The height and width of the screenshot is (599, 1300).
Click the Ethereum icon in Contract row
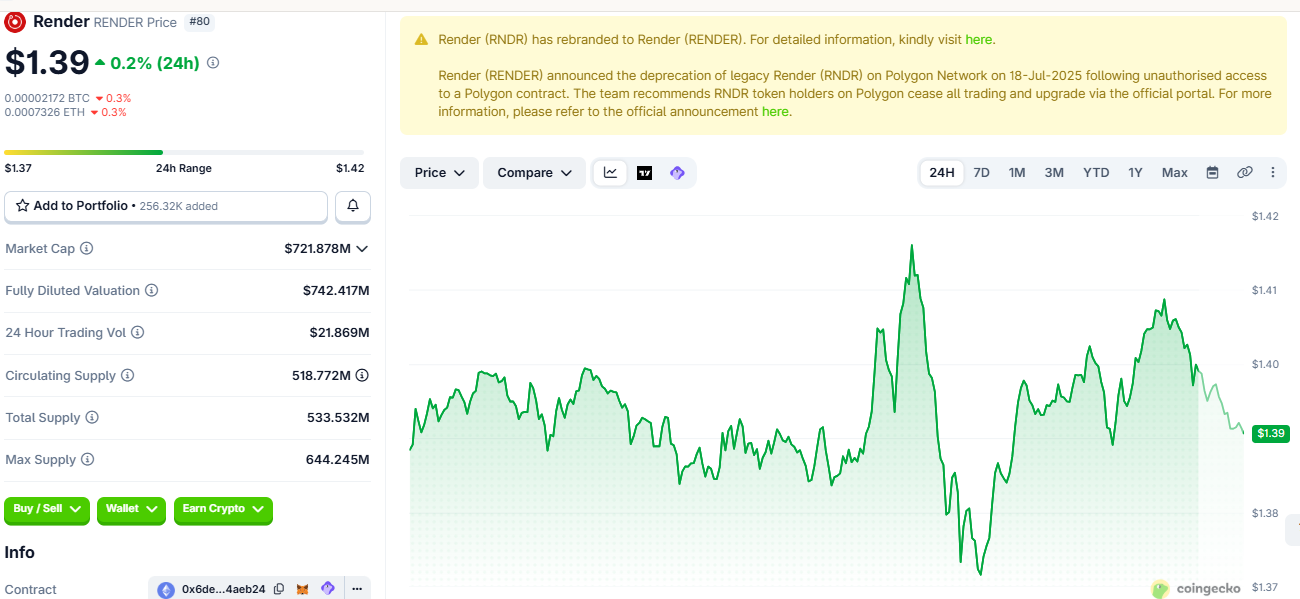pyautogui.click(x=166, y=590)
